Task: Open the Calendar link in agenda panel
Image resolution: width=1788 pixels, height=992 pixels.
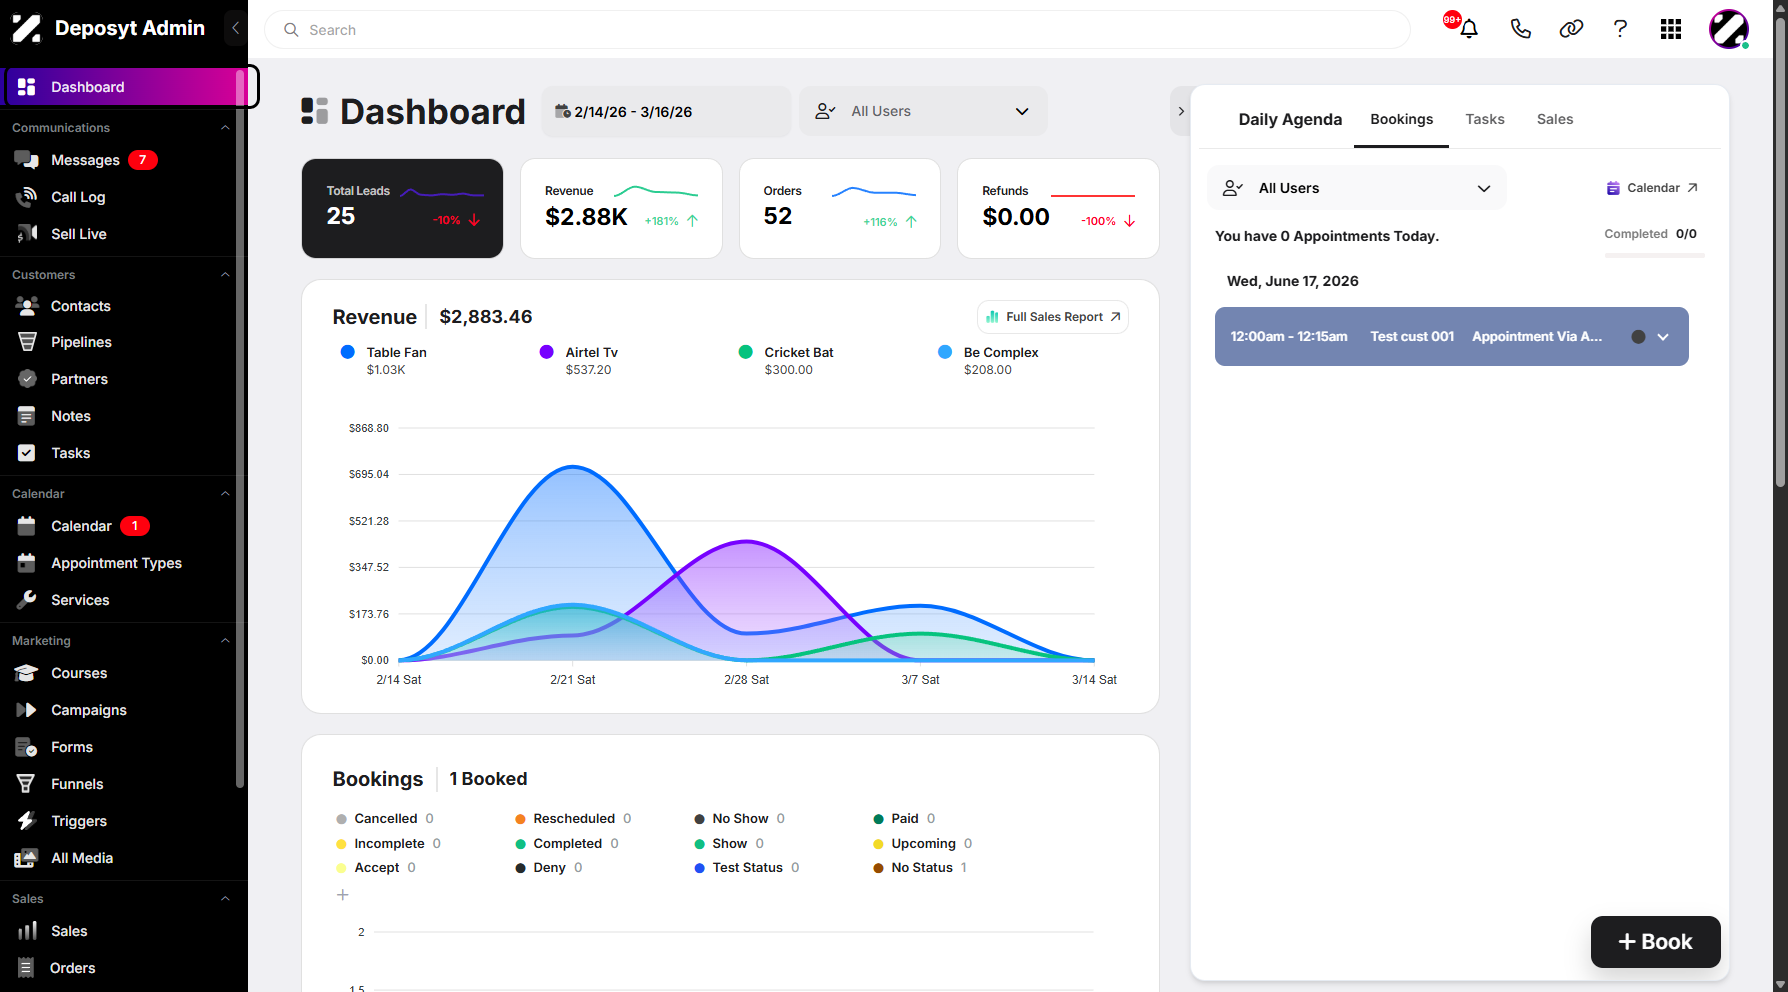Action: [x=1652, y=188]
